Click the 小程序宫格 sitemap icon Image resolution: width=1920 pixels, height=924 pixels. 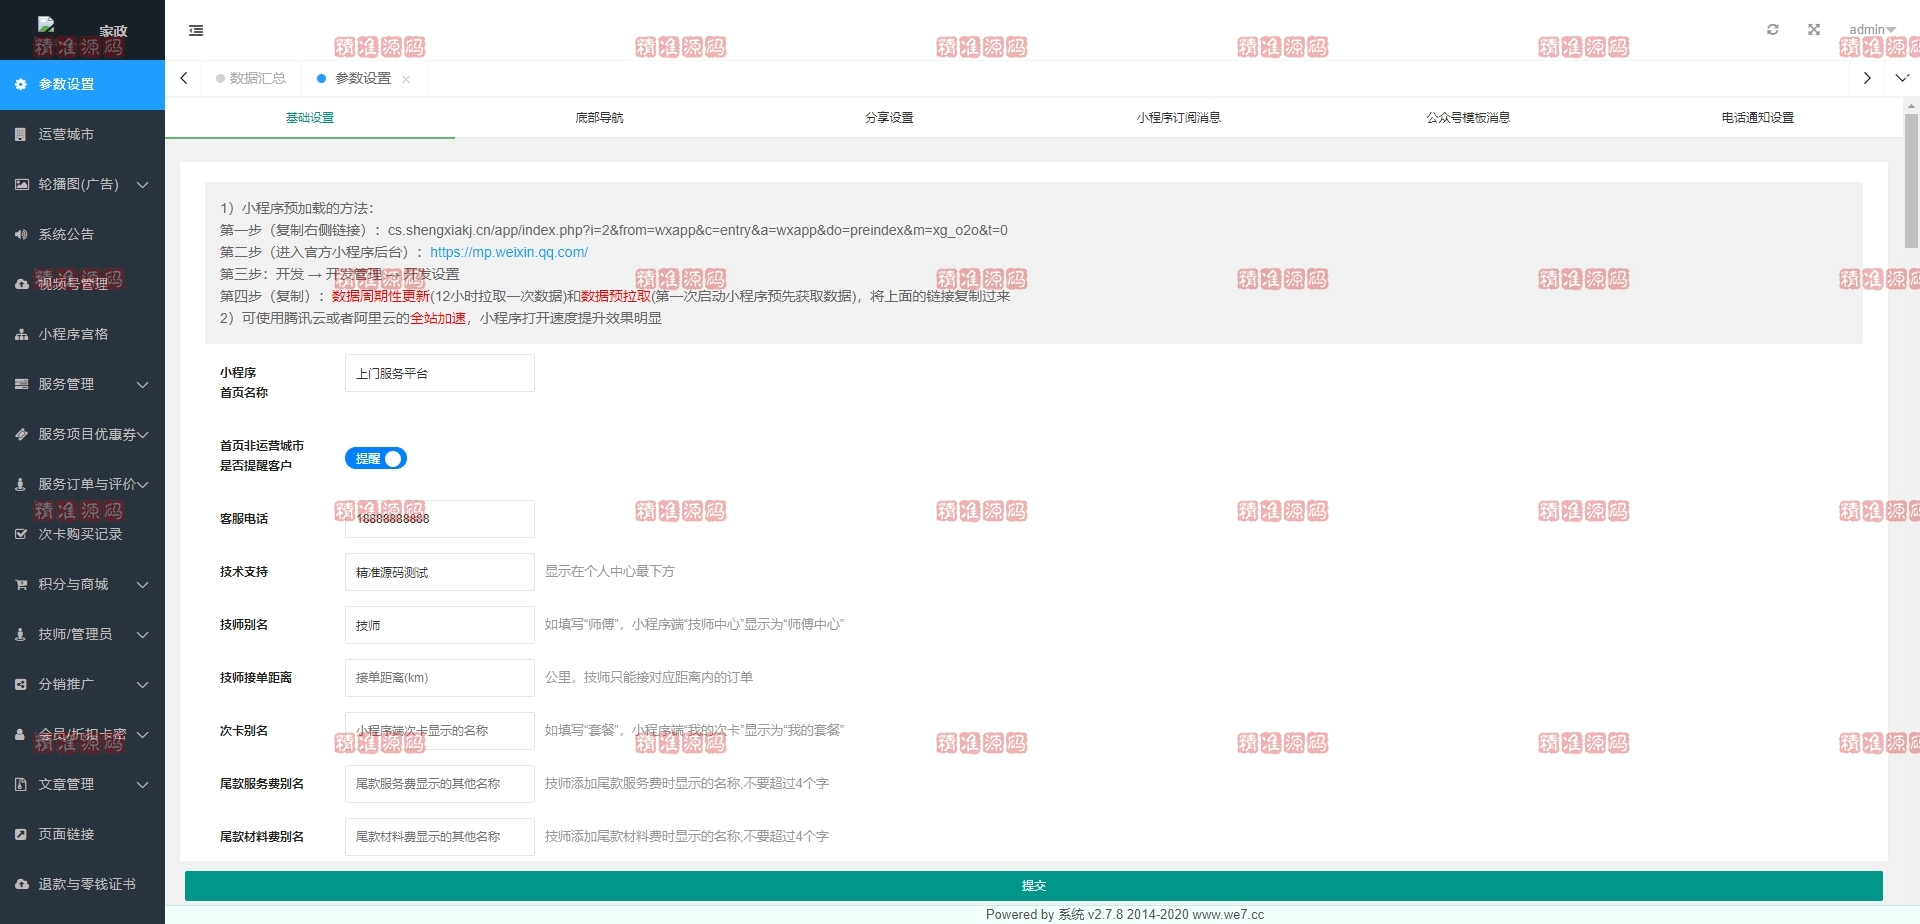tap(21, 334)
